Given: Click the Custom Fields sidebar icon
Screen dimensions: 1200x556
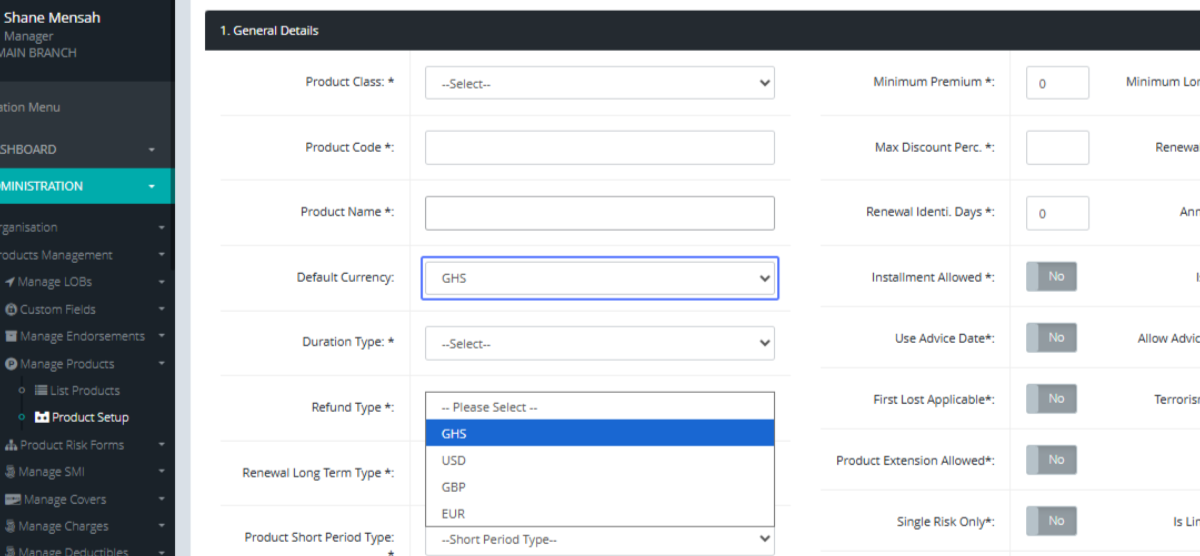Looking at the screenshot, I should pos(11,309).
